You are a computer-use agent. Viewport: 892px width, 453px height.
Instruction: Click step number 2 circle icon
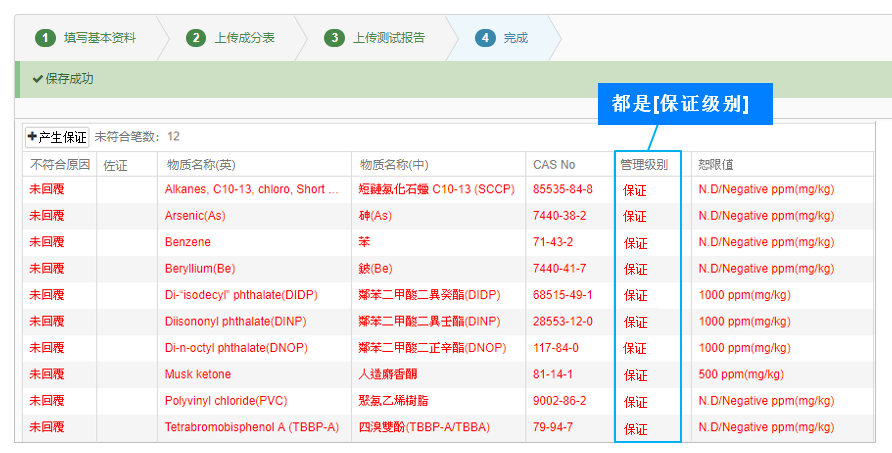(196, 38)
